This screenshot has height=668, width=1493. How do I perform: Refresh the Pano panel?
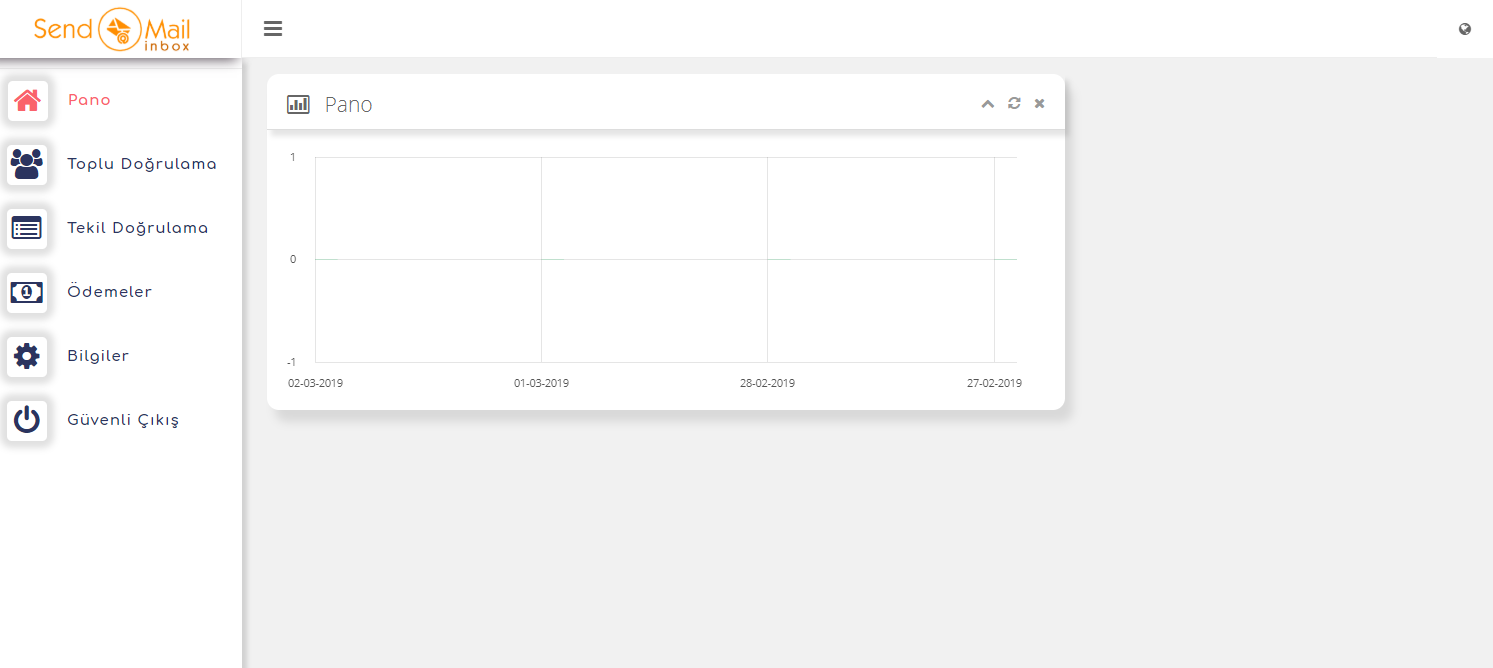[x=1014, y=103]
